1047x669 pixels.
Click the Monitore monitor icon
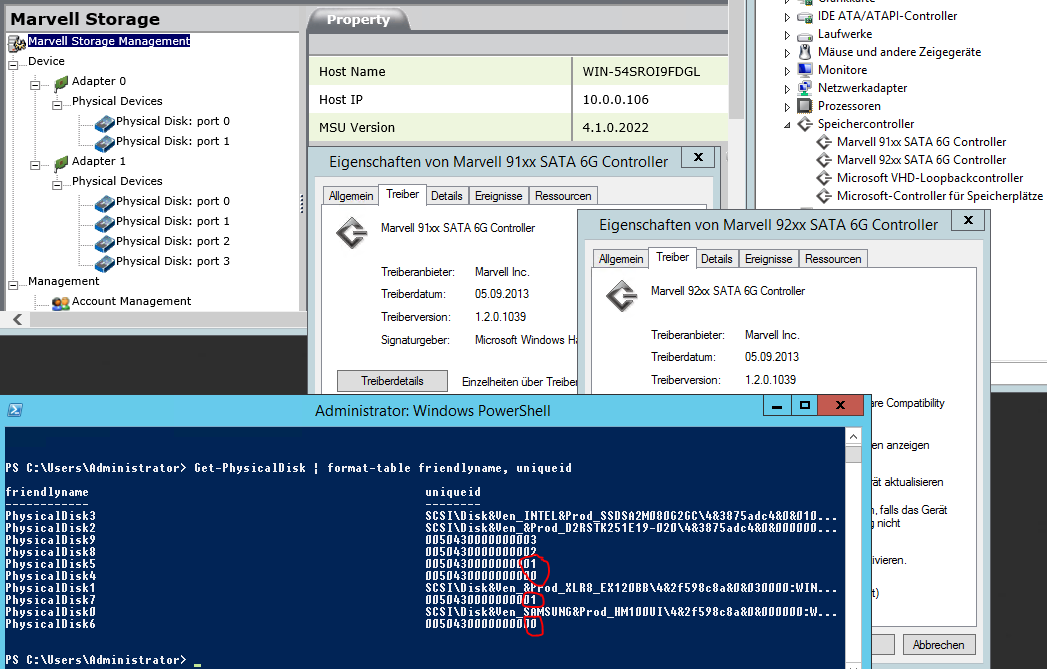coord(805,69)
